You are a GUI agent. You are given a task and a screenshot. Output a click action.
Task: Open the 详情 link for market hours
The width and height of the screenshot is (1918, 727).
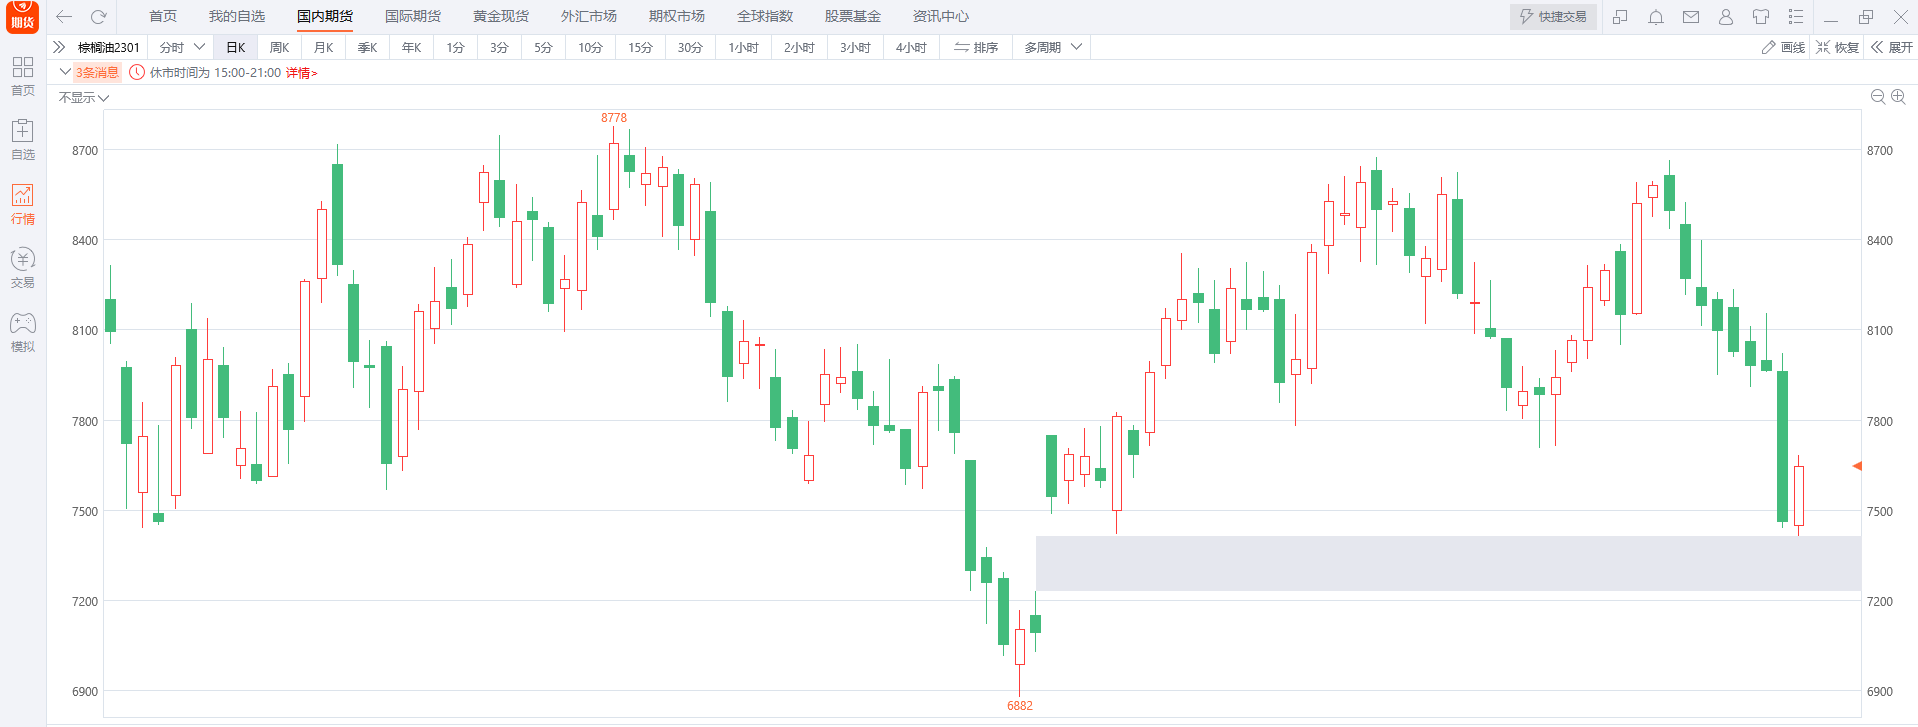(301, 73)
